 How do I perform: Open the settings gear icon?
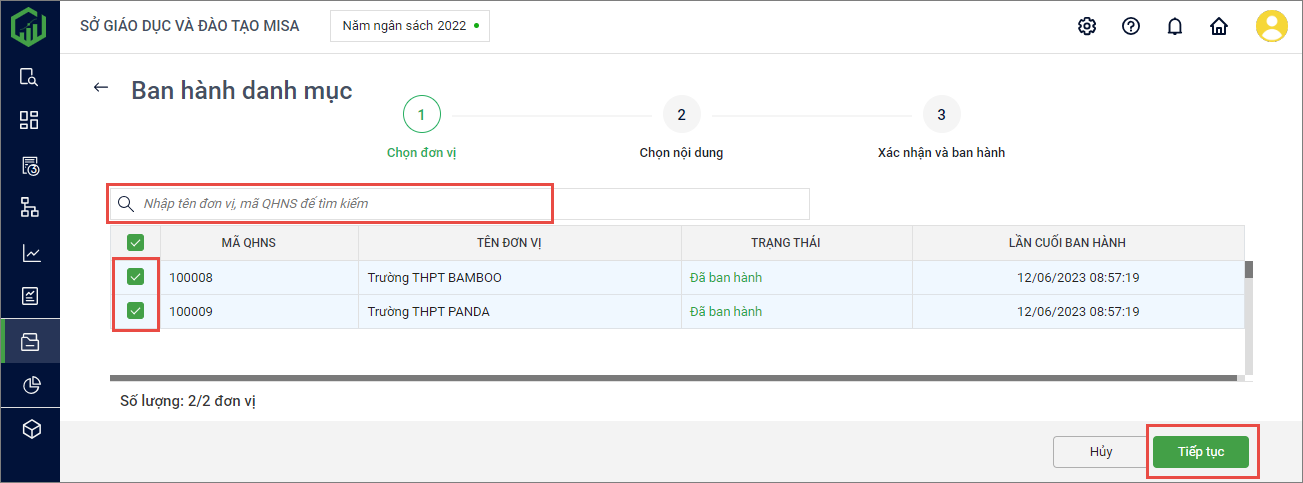(1087, 26)
